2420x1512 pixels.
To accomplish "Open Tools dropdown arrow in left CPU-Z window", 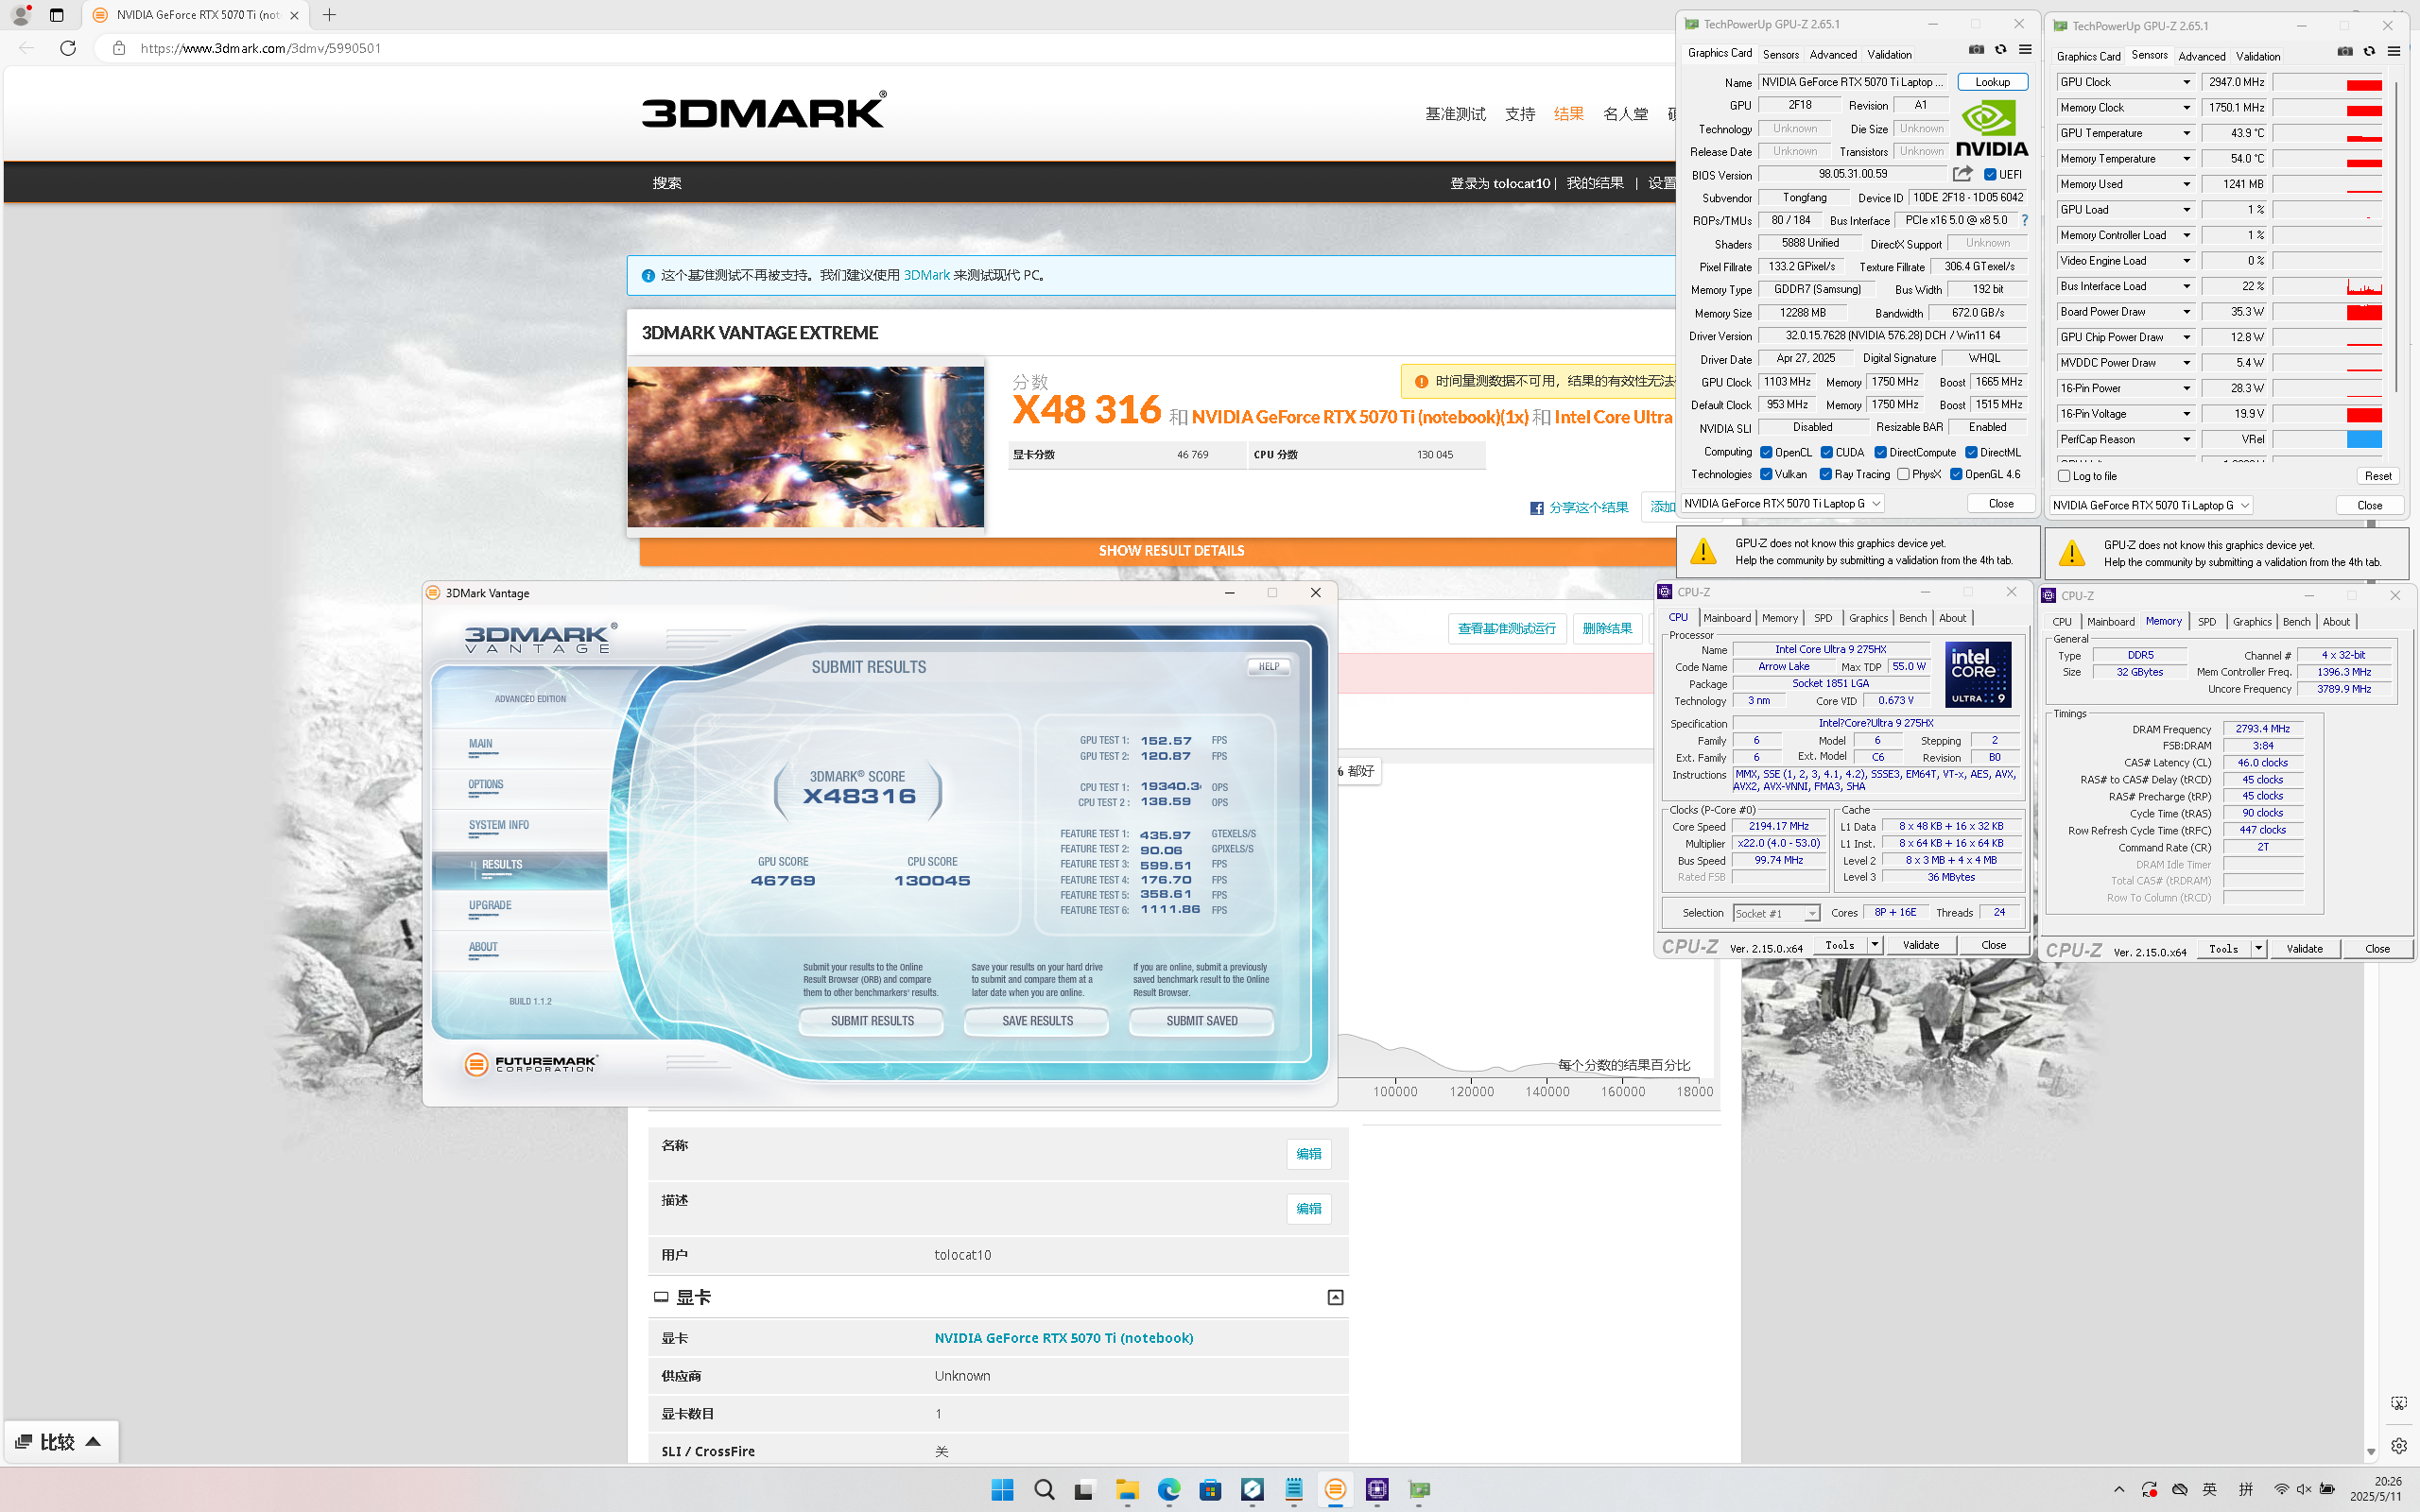I will click(x=1874, y=945).
